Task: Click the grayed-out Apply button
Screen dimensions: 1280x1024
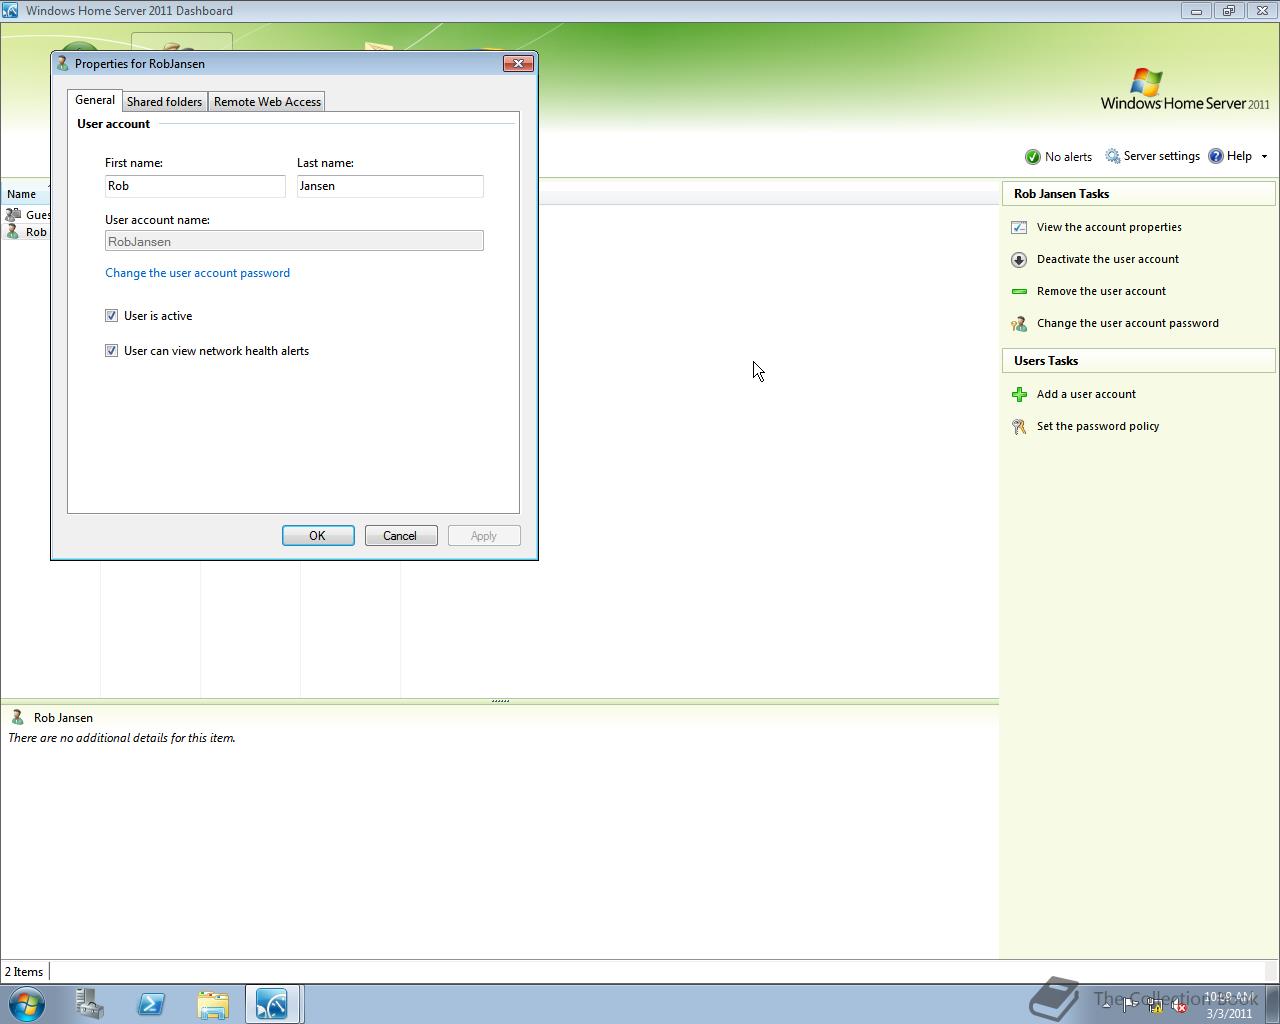Action: pos(484,535)
